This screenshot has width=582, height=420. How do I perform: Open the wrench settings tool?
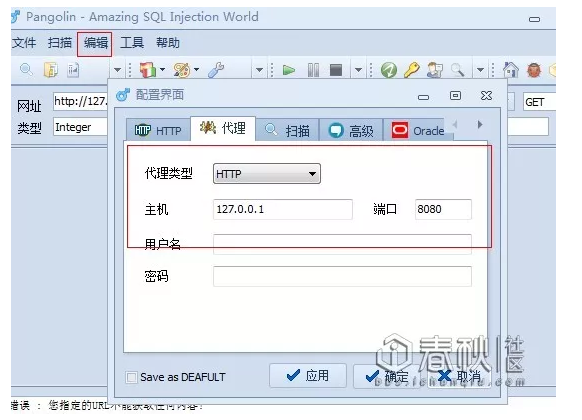pos(216,70)
